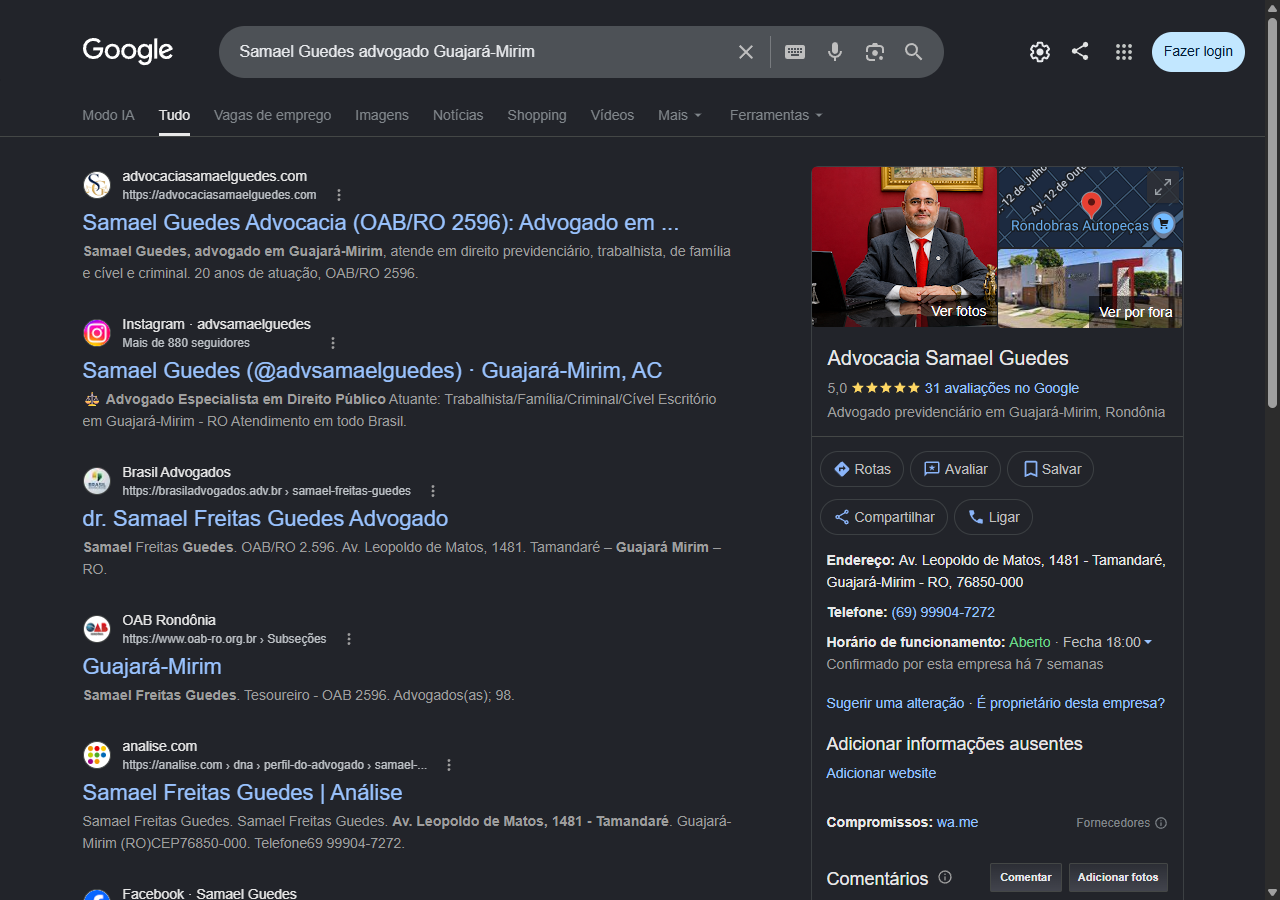Open options for Instagram result

click(333, 343)
